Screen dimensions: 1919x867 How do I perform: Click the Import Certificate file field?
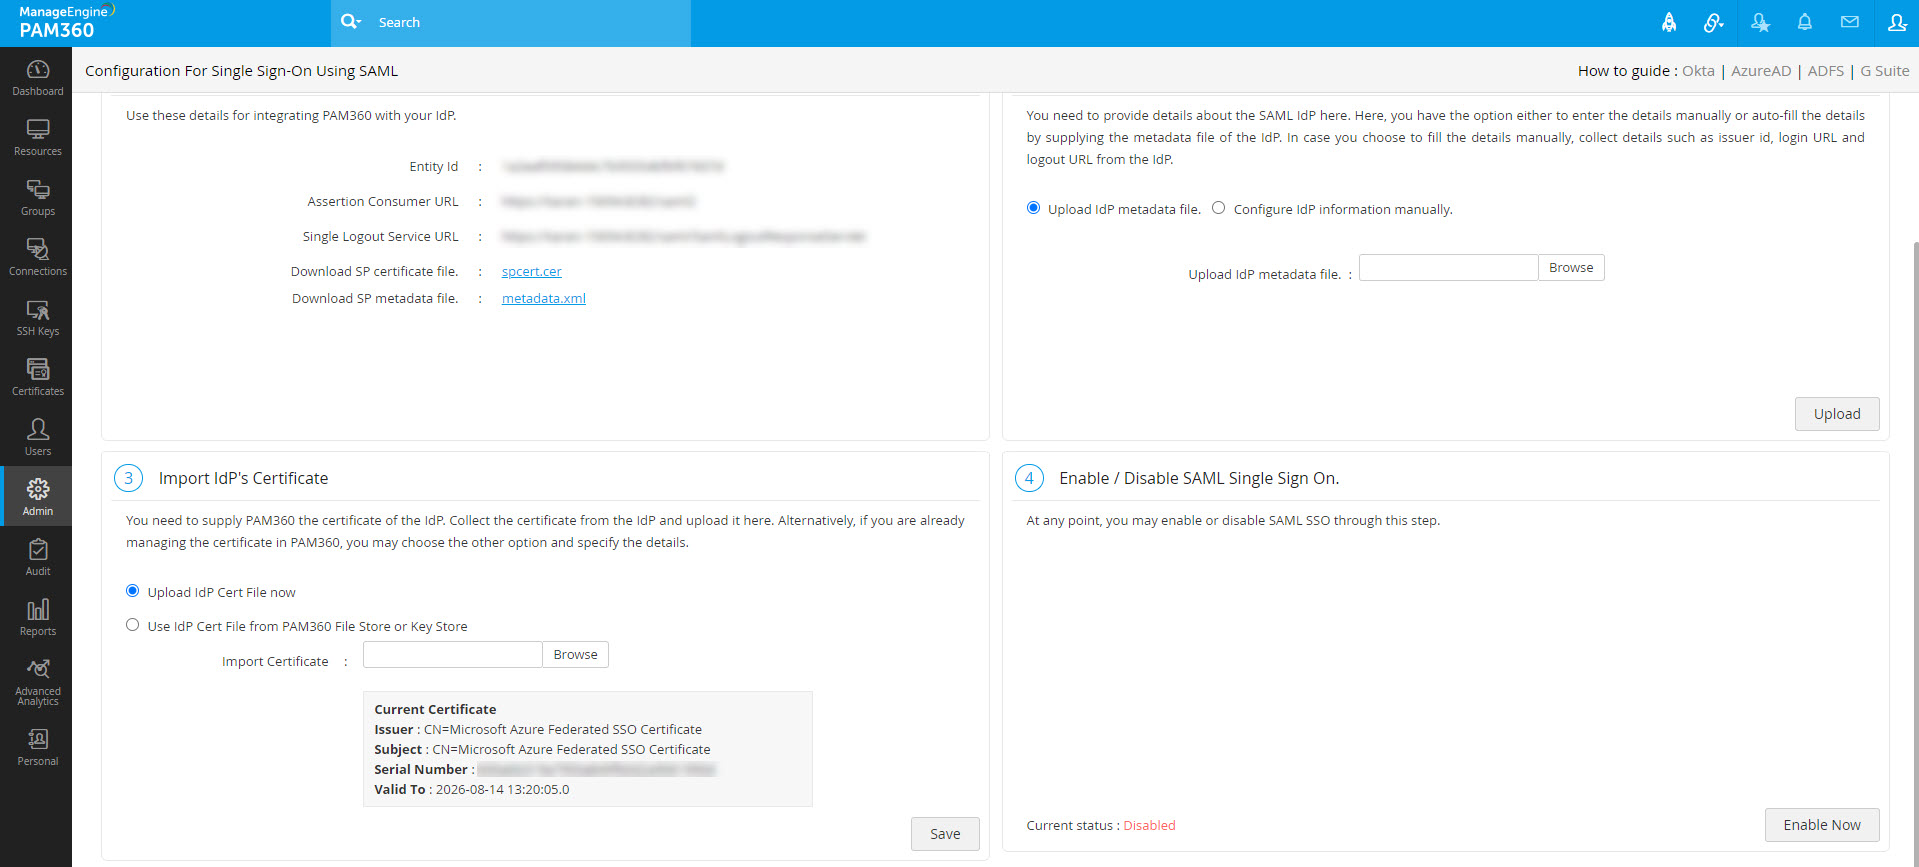pyautogui.click(x=452, y=655)
